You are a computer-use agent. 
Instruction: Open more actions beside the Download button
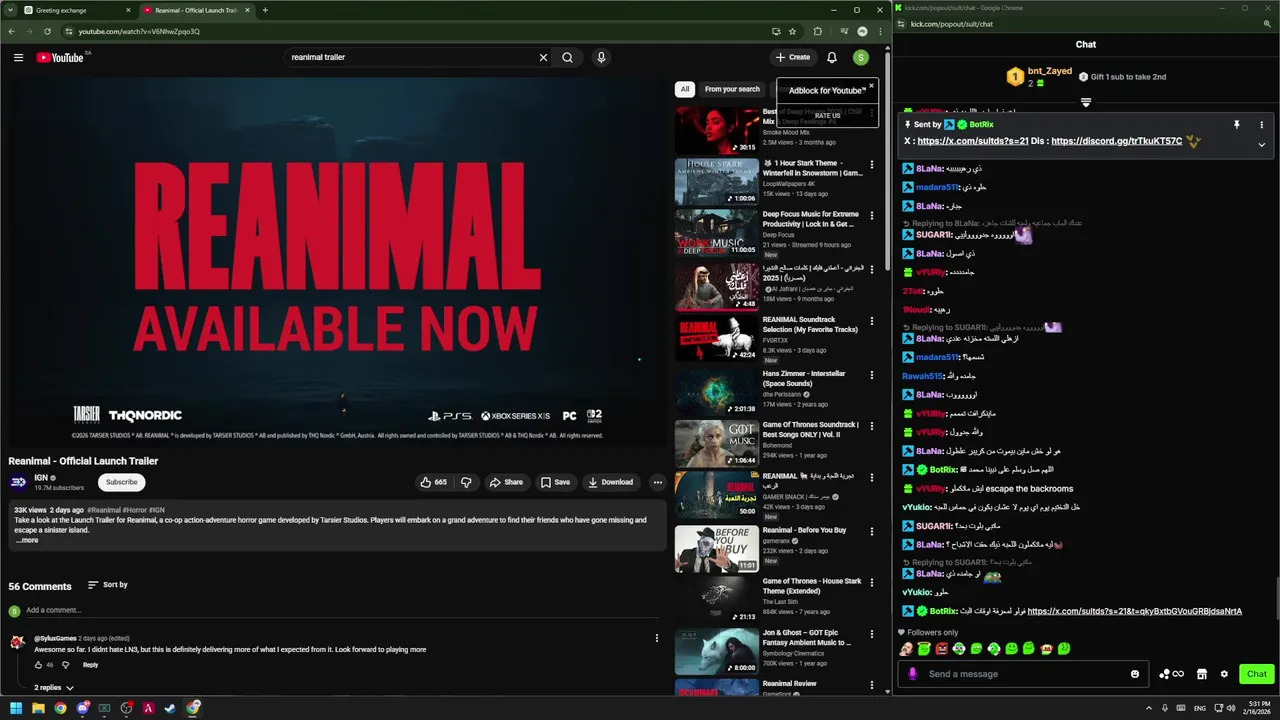(657, 482)
